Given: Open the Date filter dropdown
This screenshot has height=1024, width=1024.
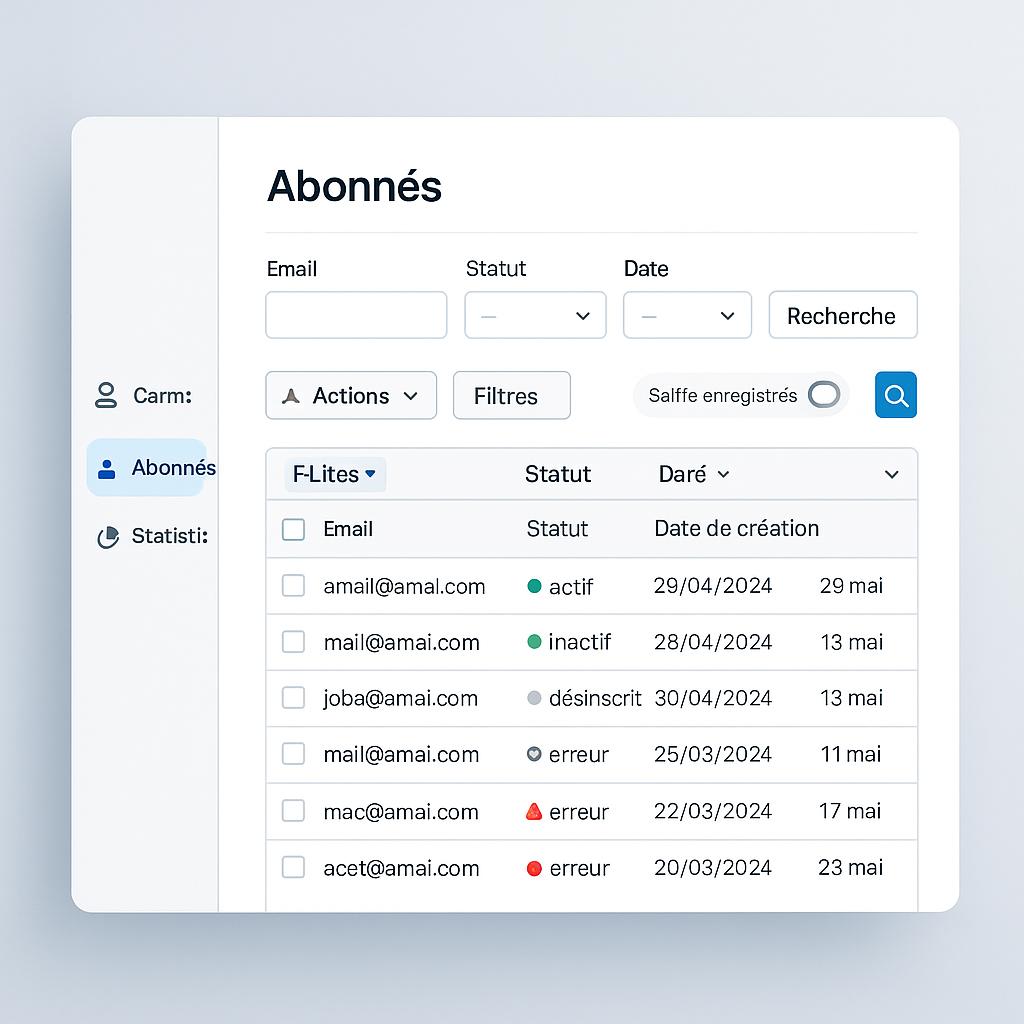Looking at the screenshot, I should pos(687,315).
